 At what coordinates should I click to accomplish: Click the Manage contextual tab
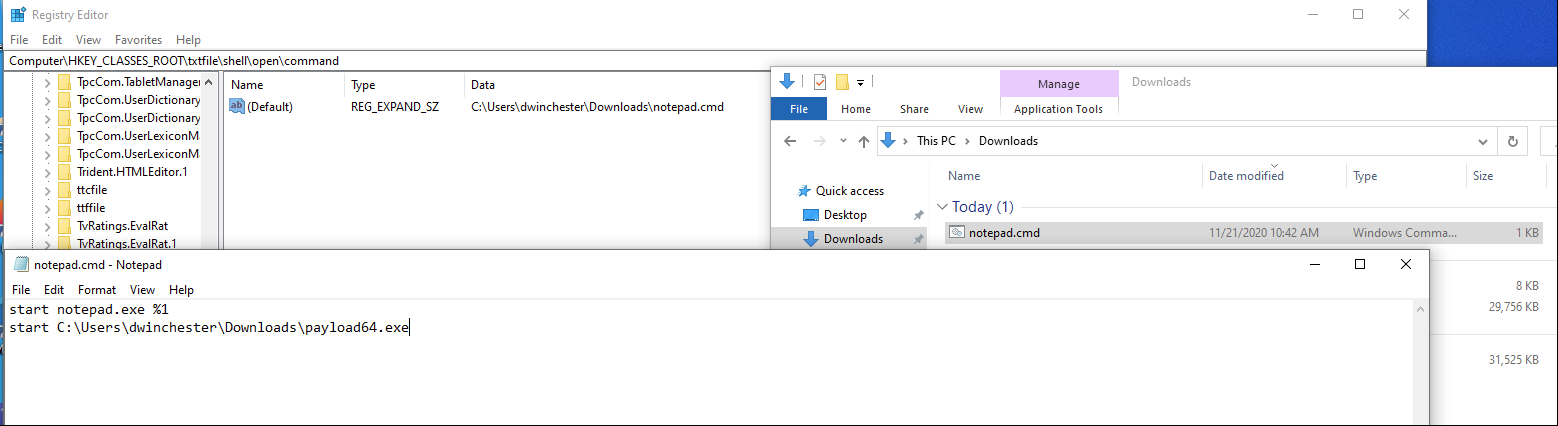pos(1058,84)
